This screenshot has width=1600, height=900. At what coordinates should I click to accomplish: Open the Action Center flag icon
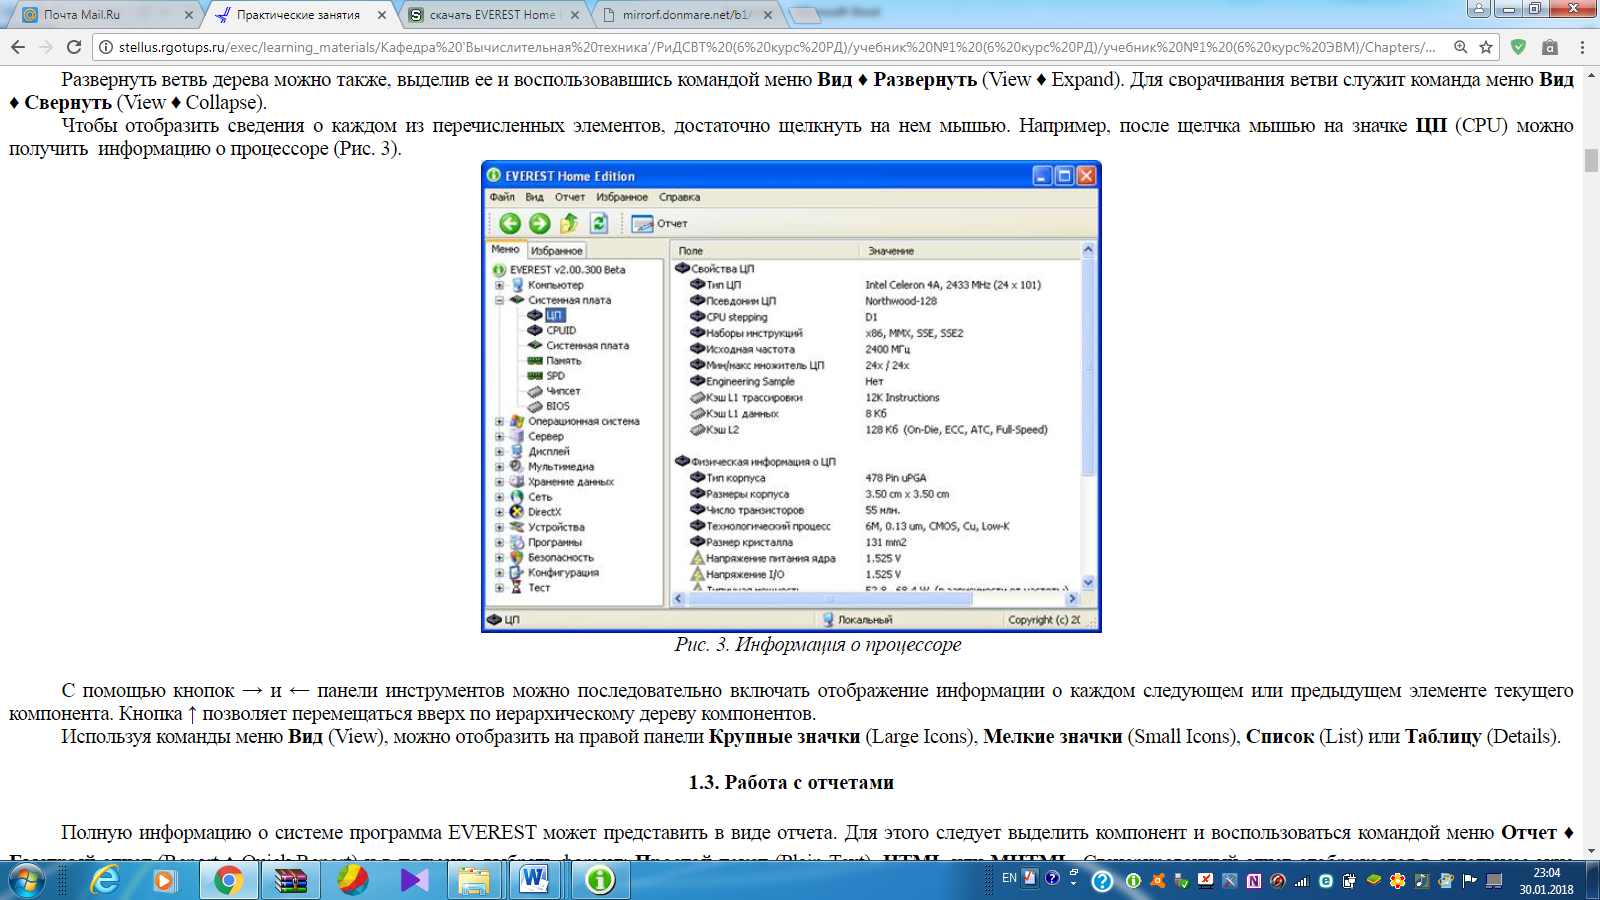coord(1470,881)
